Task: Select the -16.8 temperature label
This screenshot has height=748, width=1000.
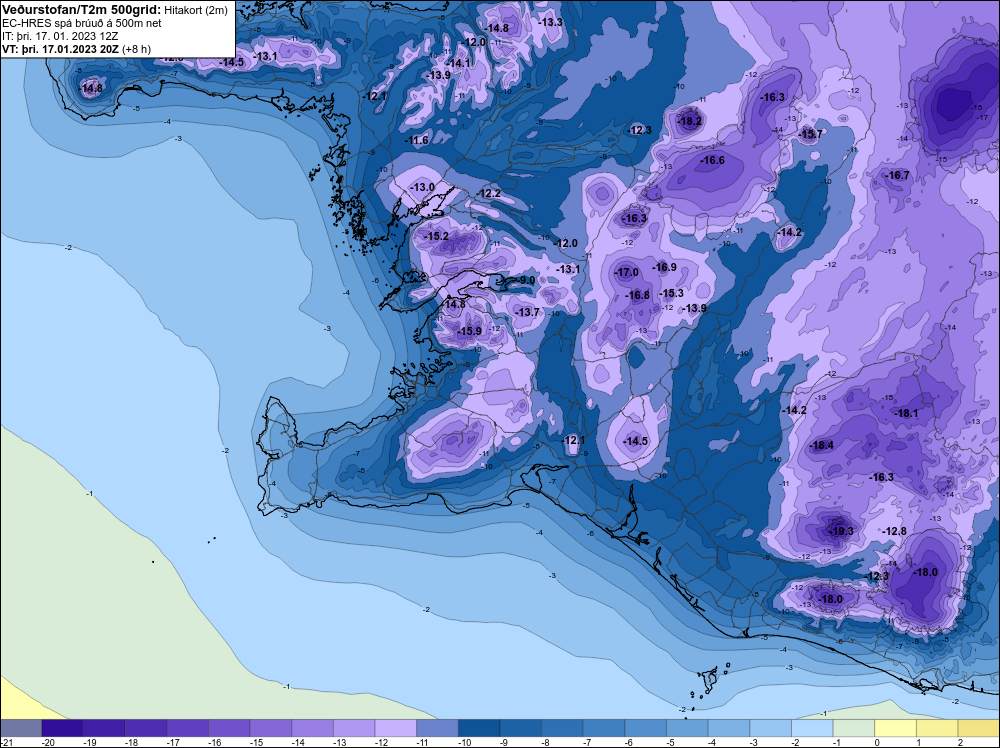Action: tap(637, 295)
